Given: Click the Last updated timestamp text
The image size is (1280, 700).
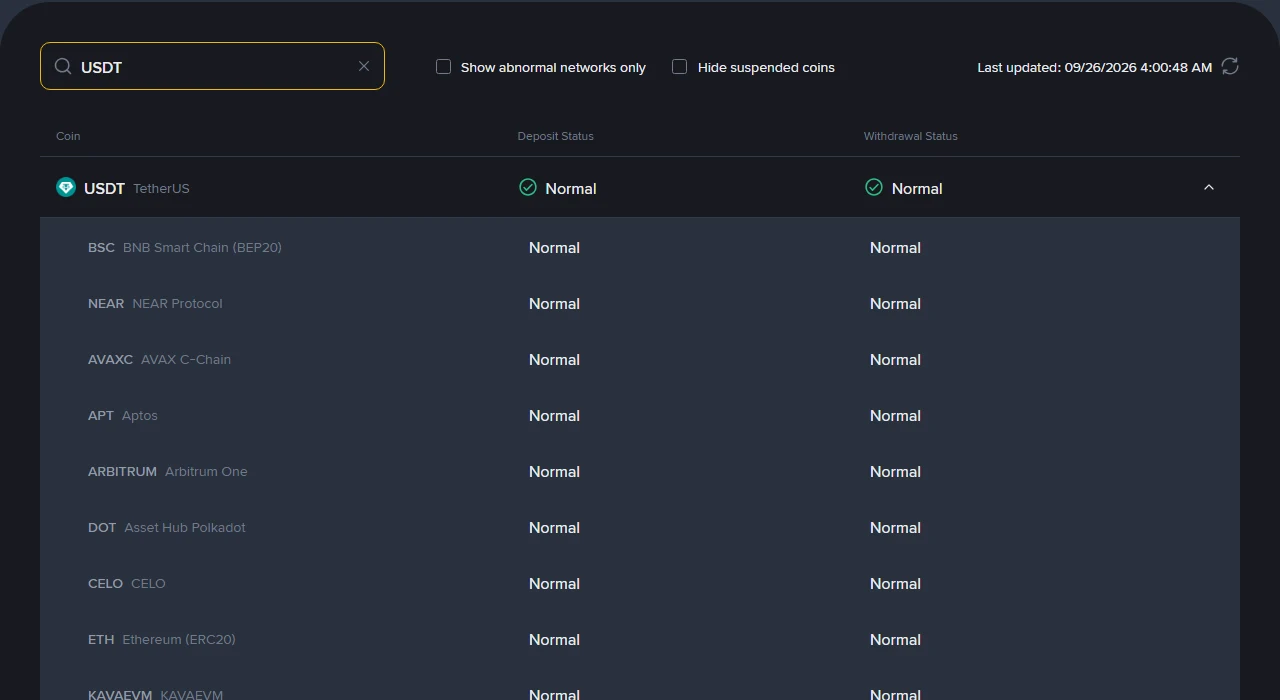Looking at the screenshot, I should (1094, 67).
